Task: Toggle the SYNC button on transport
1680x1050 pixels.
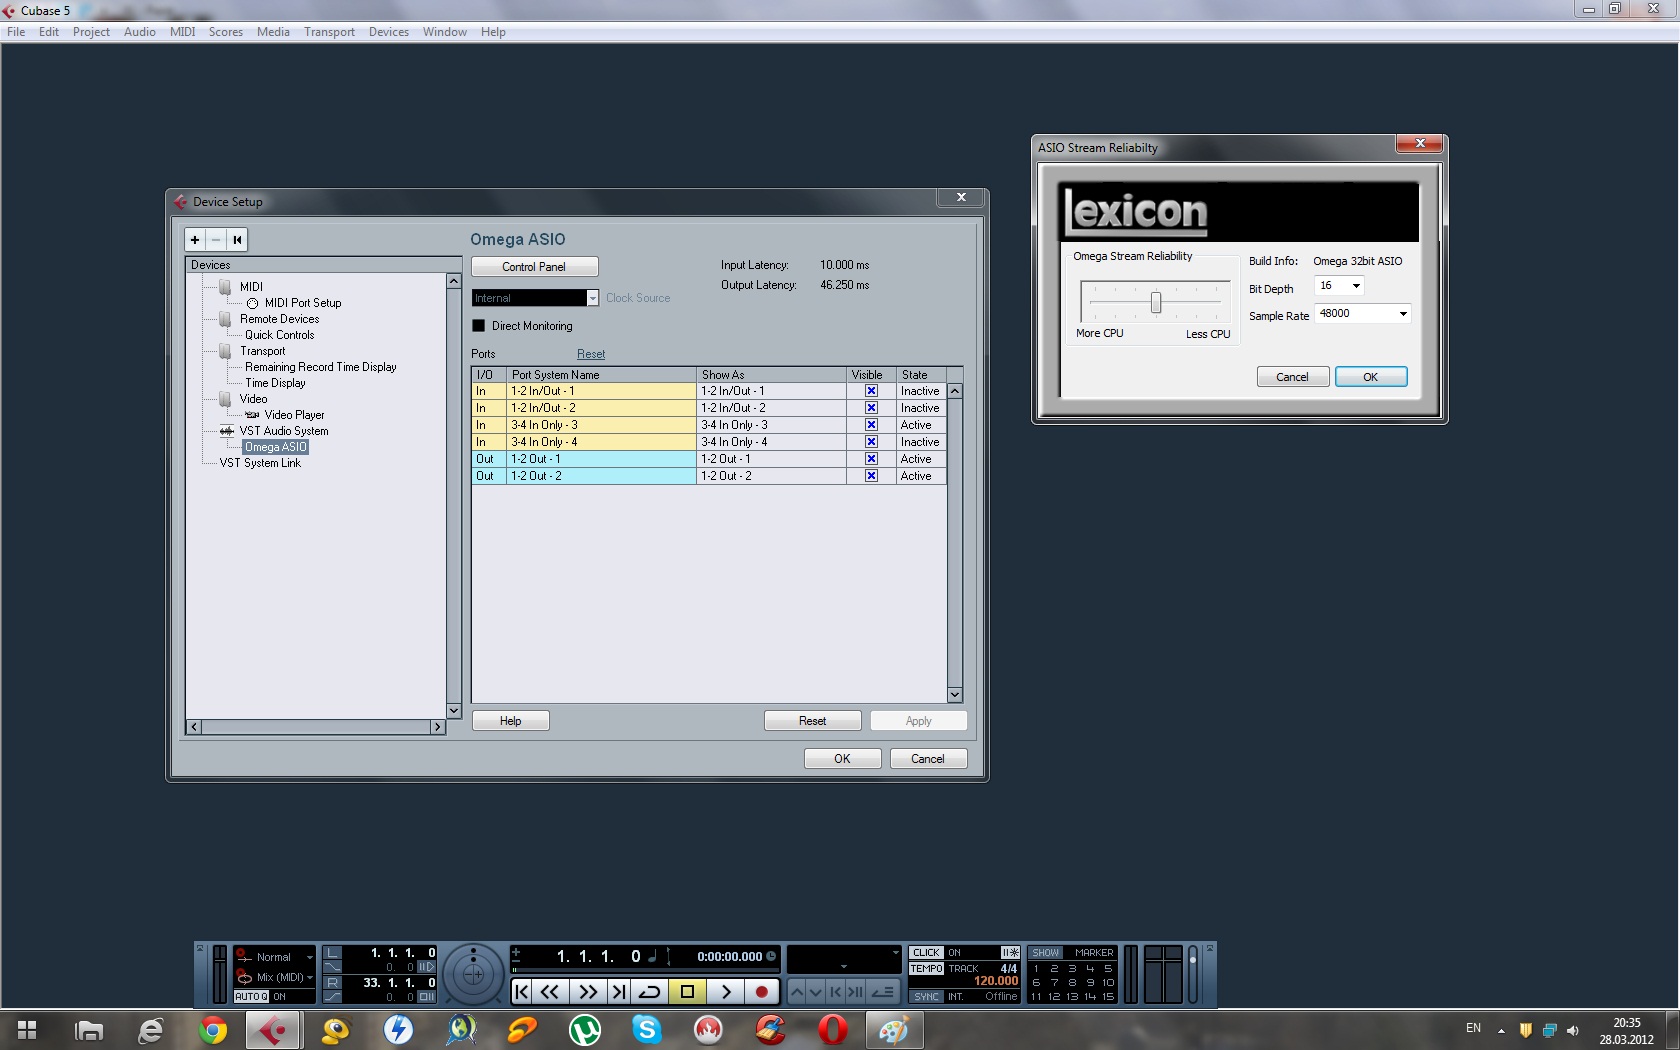Action: [x=926, y=996]
